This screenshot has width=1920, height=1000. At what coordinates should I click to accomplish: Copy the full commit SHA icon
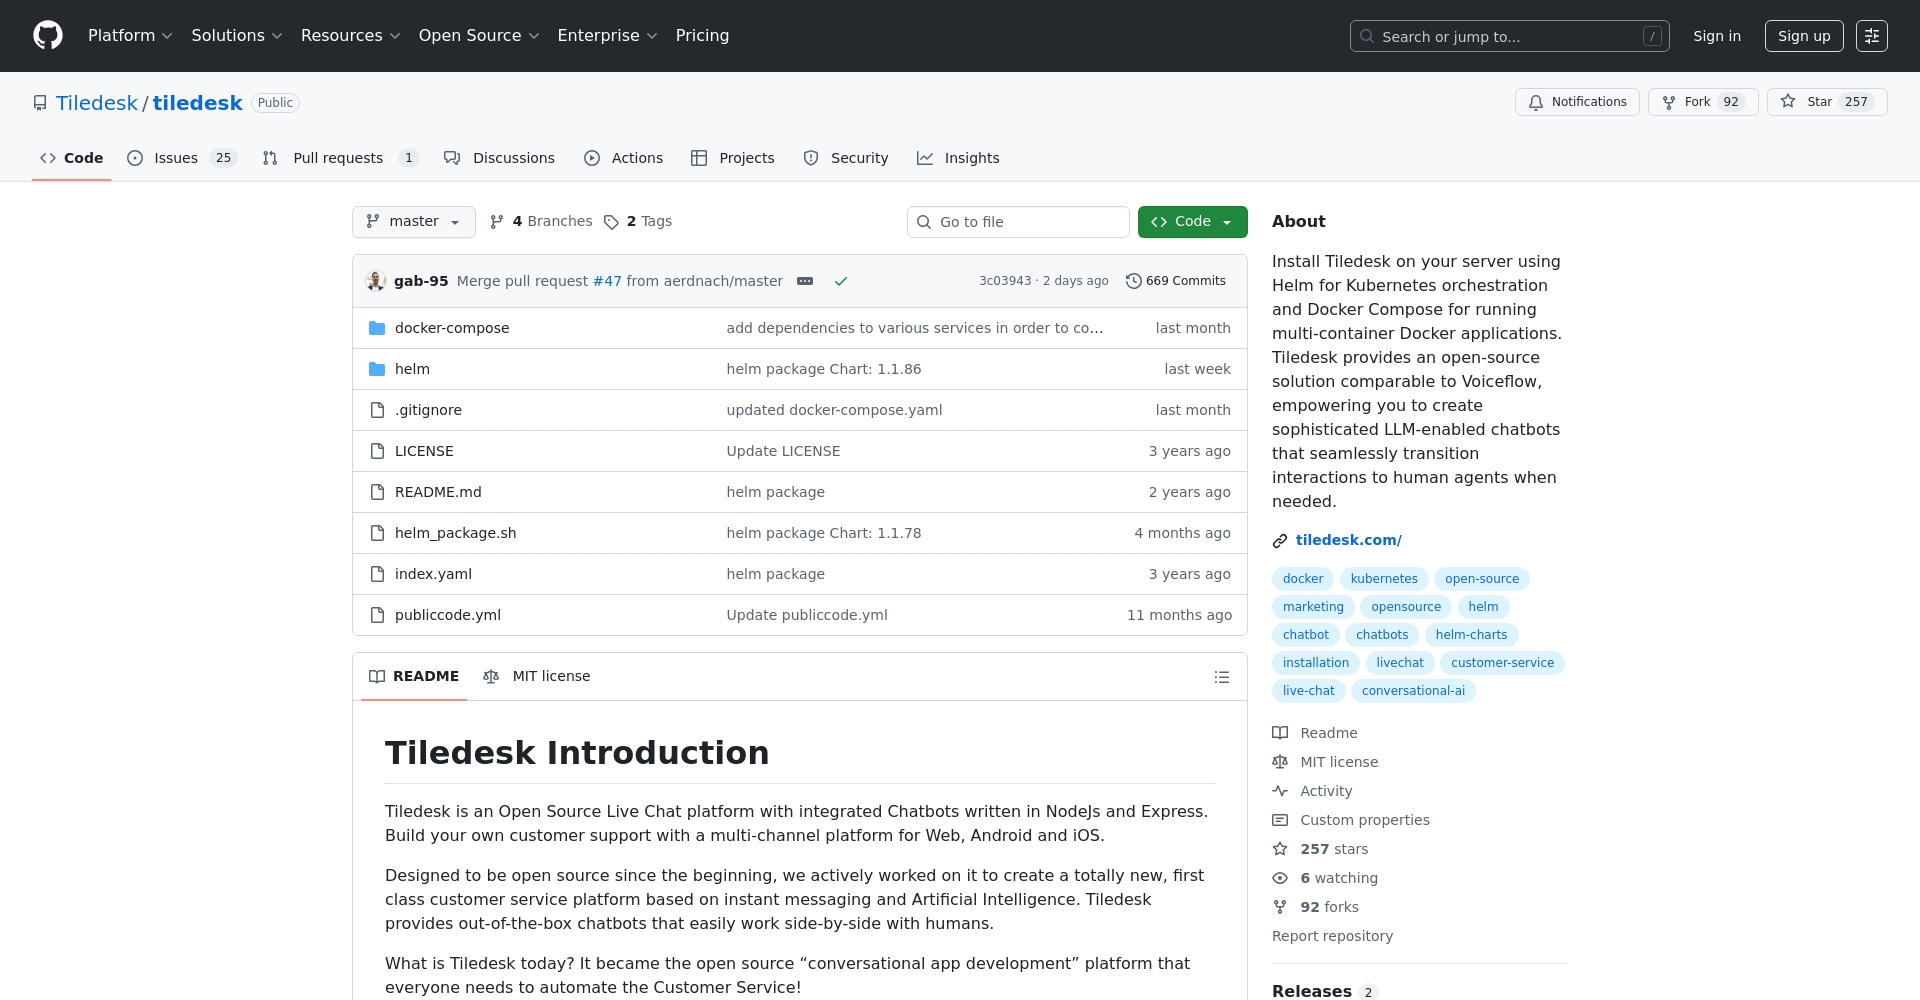point(806,281)
